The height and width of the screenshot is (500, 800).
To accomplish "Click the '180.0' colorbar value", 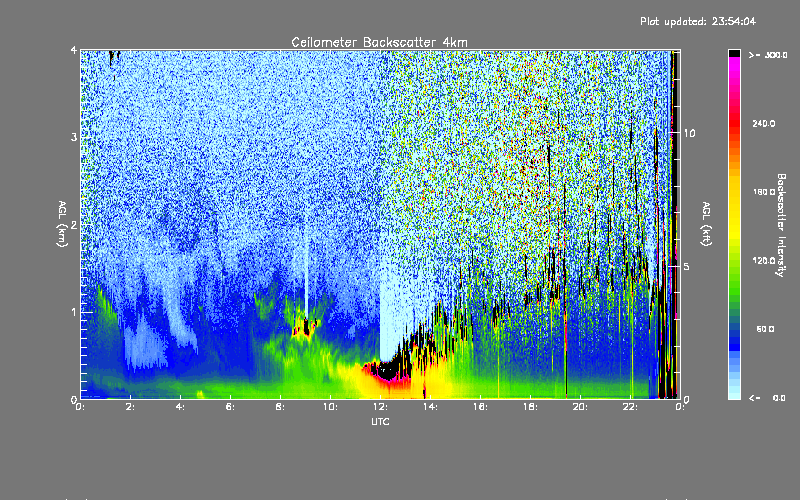I will pyautogui.click(x=764, y=192).
